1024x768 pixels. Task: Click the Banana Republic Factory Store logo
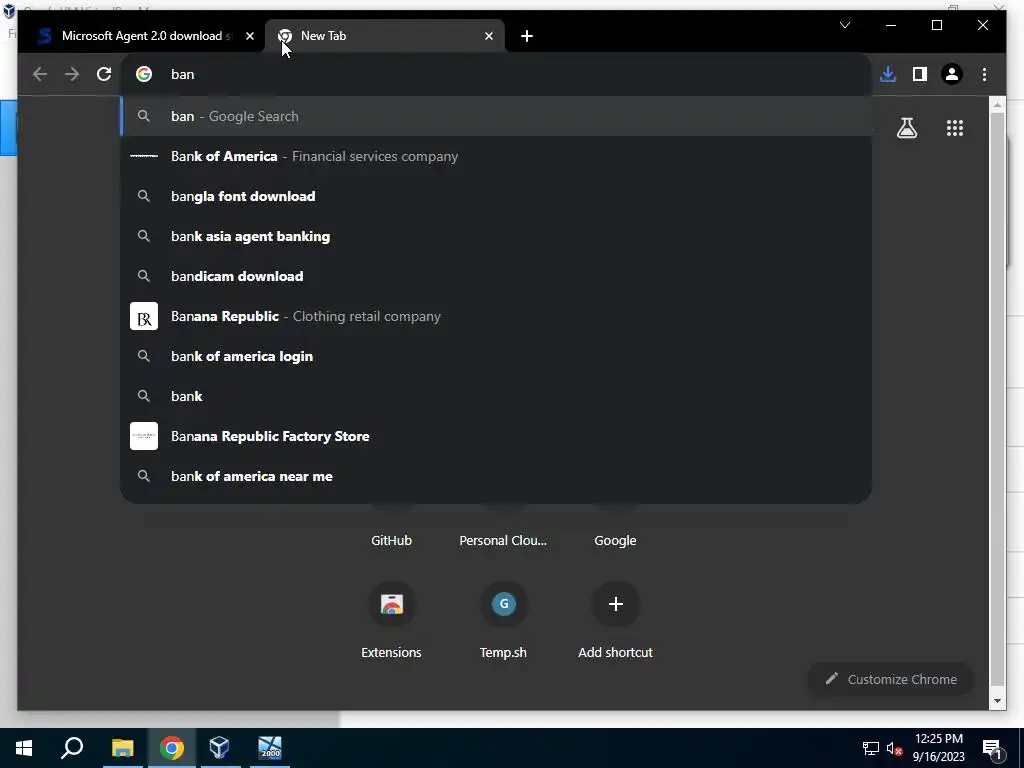pyautogui.click(x=144, y=436)
